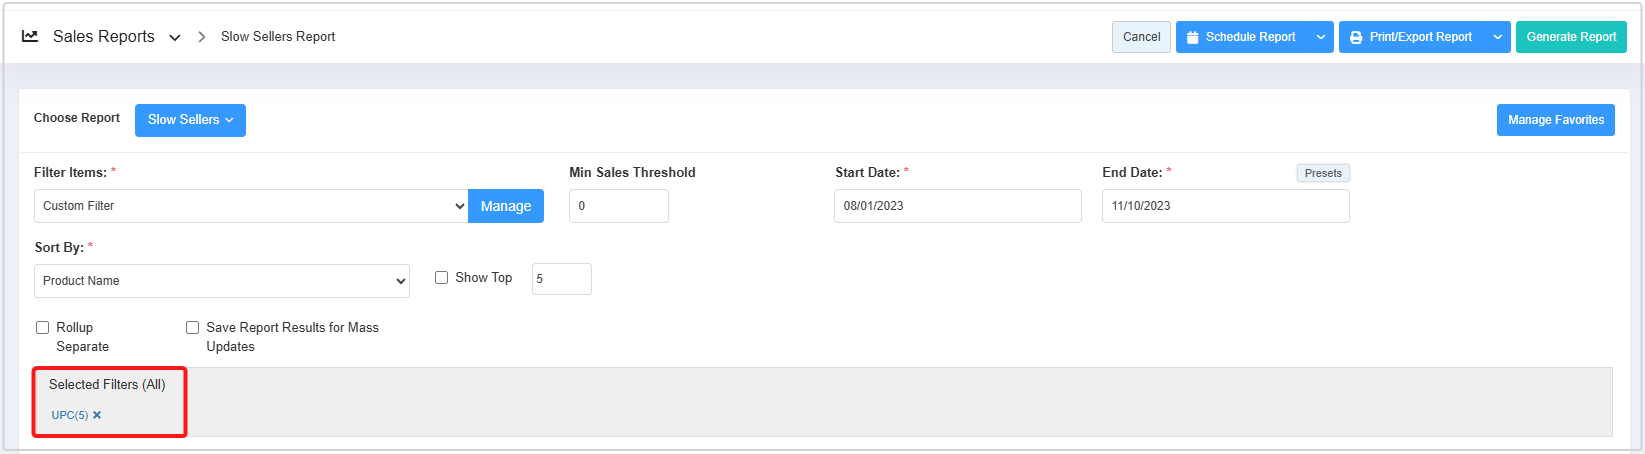The width and height of the screenshot is (1645, 454).
Task: Click the printer icon on Print/Export Report
Action: pyautogui.click(x=1356, y=37)
